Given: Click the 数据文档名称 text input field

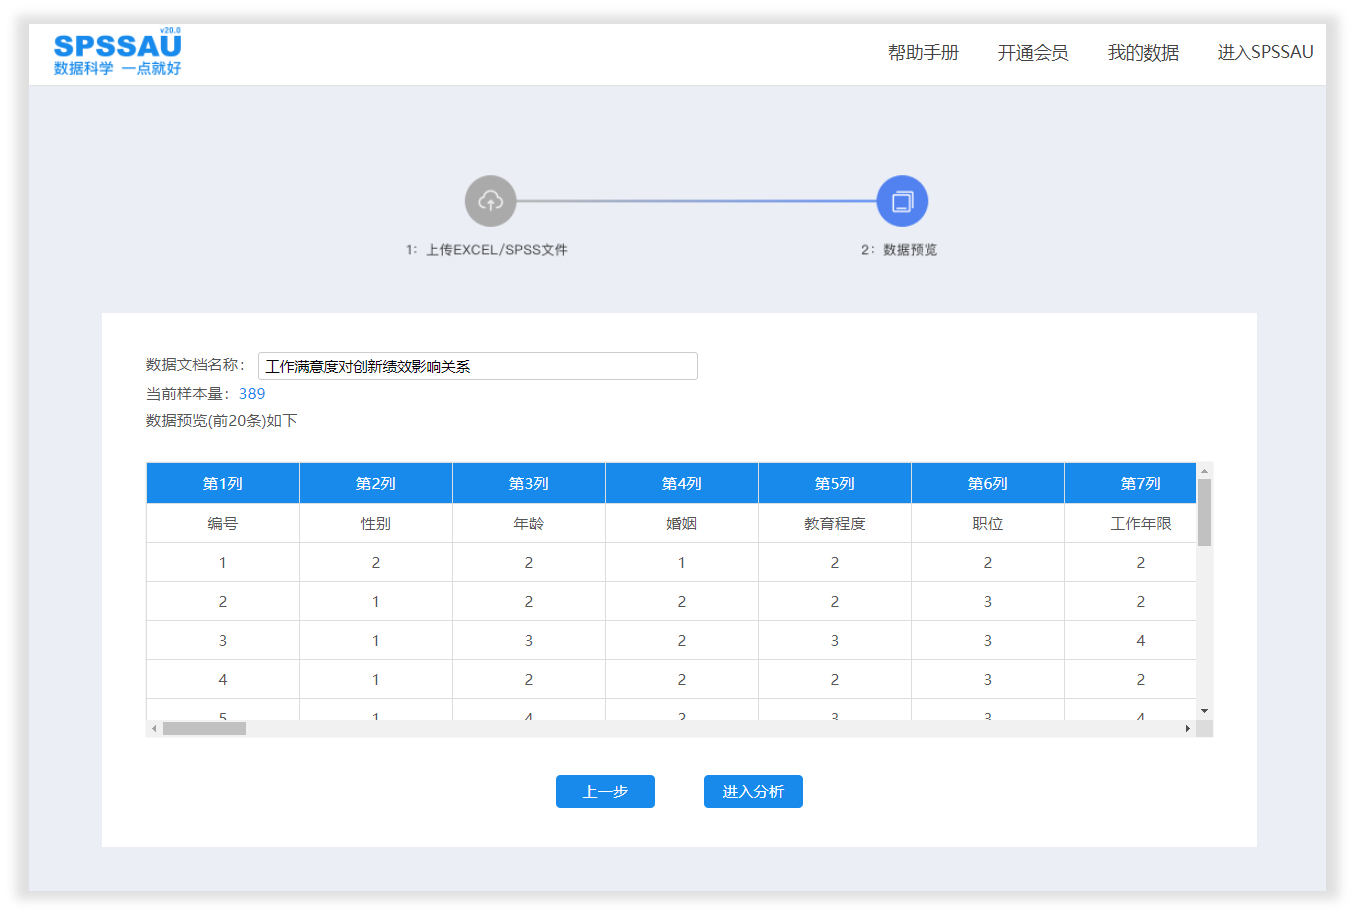Looking at the screenshot, I should [x=477, y=365].
